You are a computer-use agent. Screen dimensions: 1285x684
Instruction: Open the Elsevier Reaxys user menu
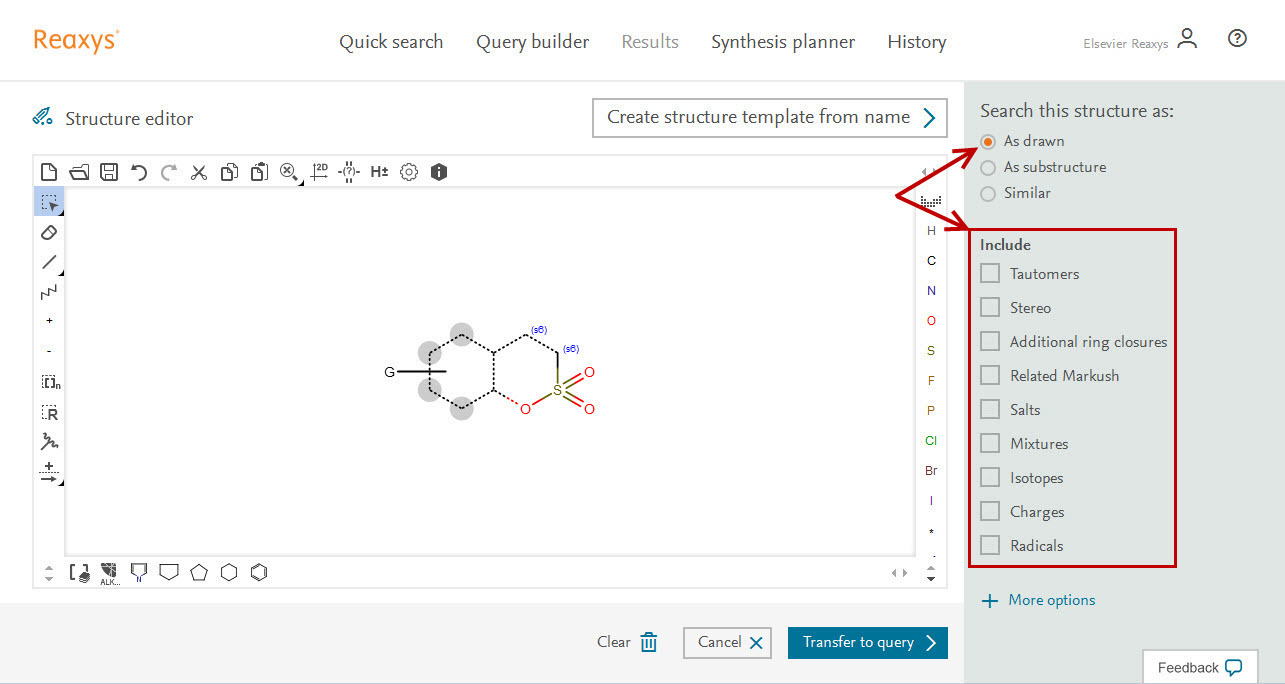[x=1186, y=40]
